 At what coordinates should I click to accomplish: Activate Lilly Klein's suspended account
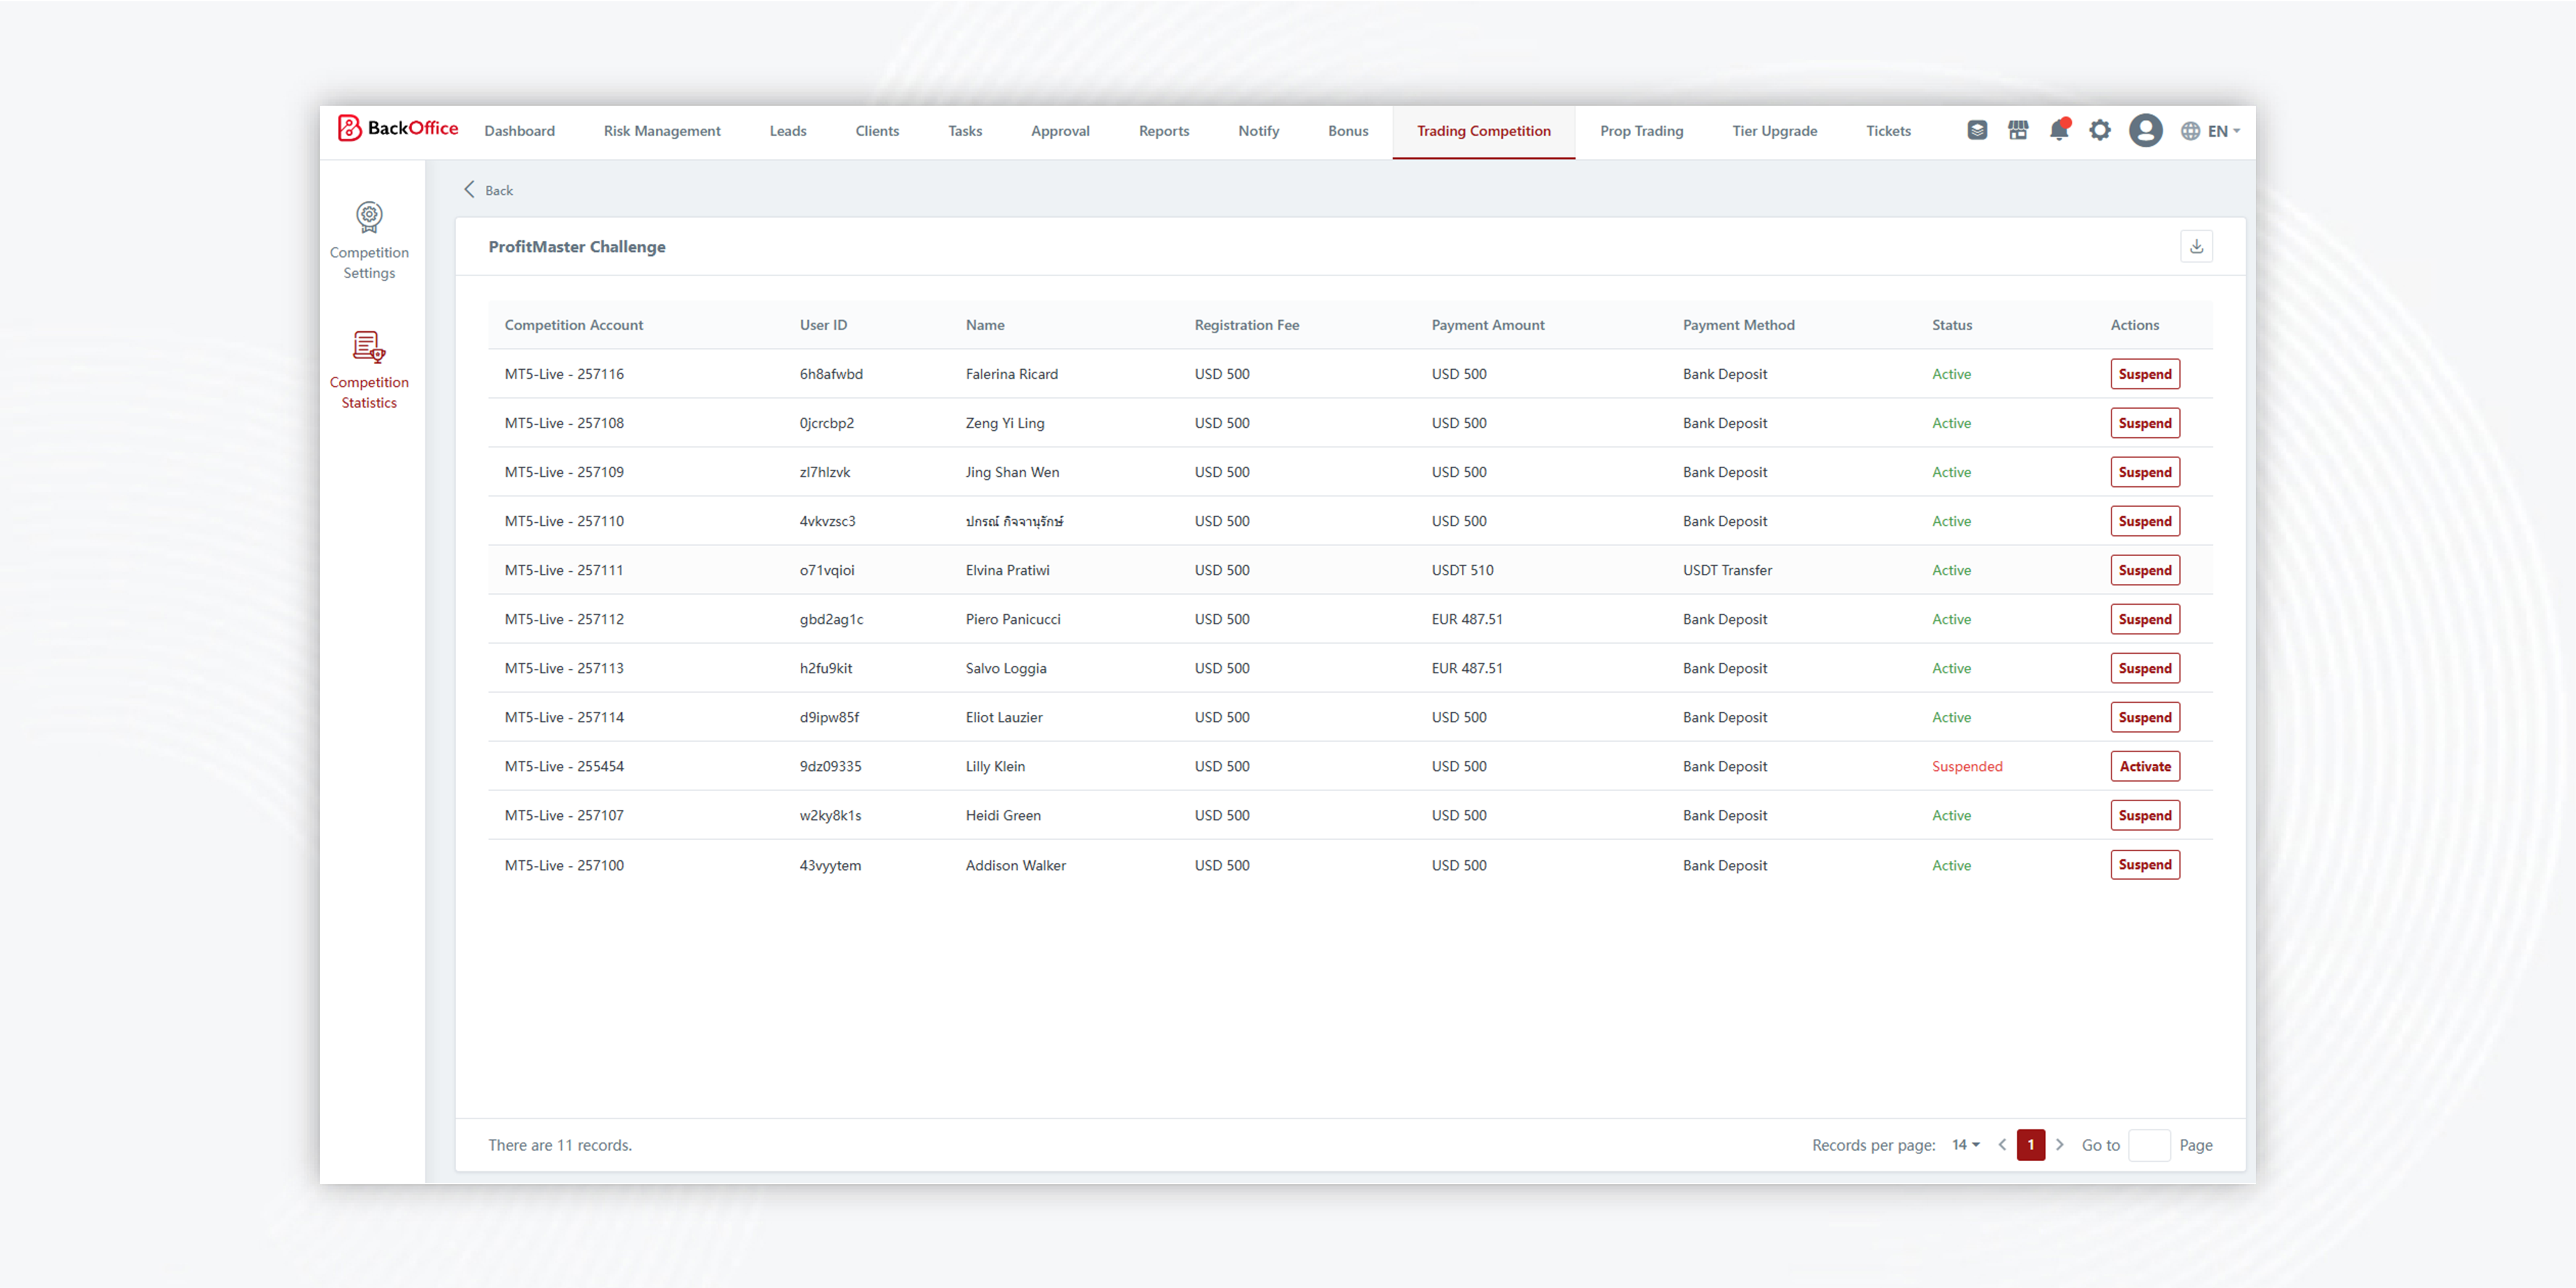tap(2145, 766)
